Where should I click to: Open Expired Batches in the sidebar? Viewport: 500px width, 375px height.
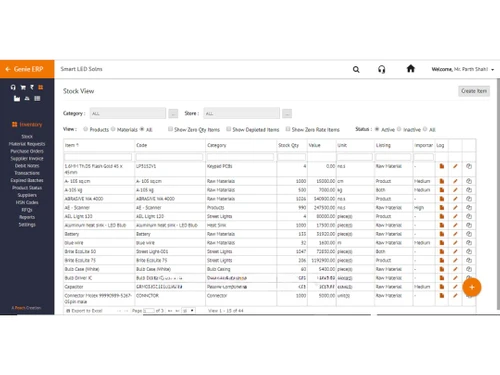coord(27,180)
